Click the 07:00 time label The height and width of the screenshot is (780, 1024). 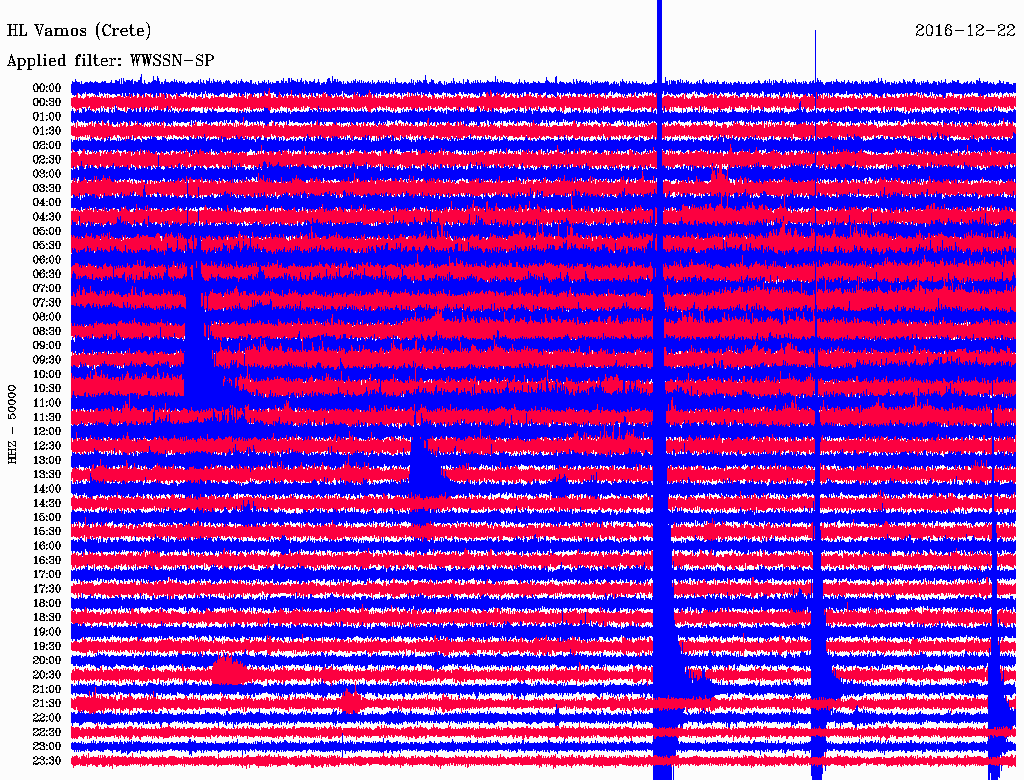[x=47, y=288]
